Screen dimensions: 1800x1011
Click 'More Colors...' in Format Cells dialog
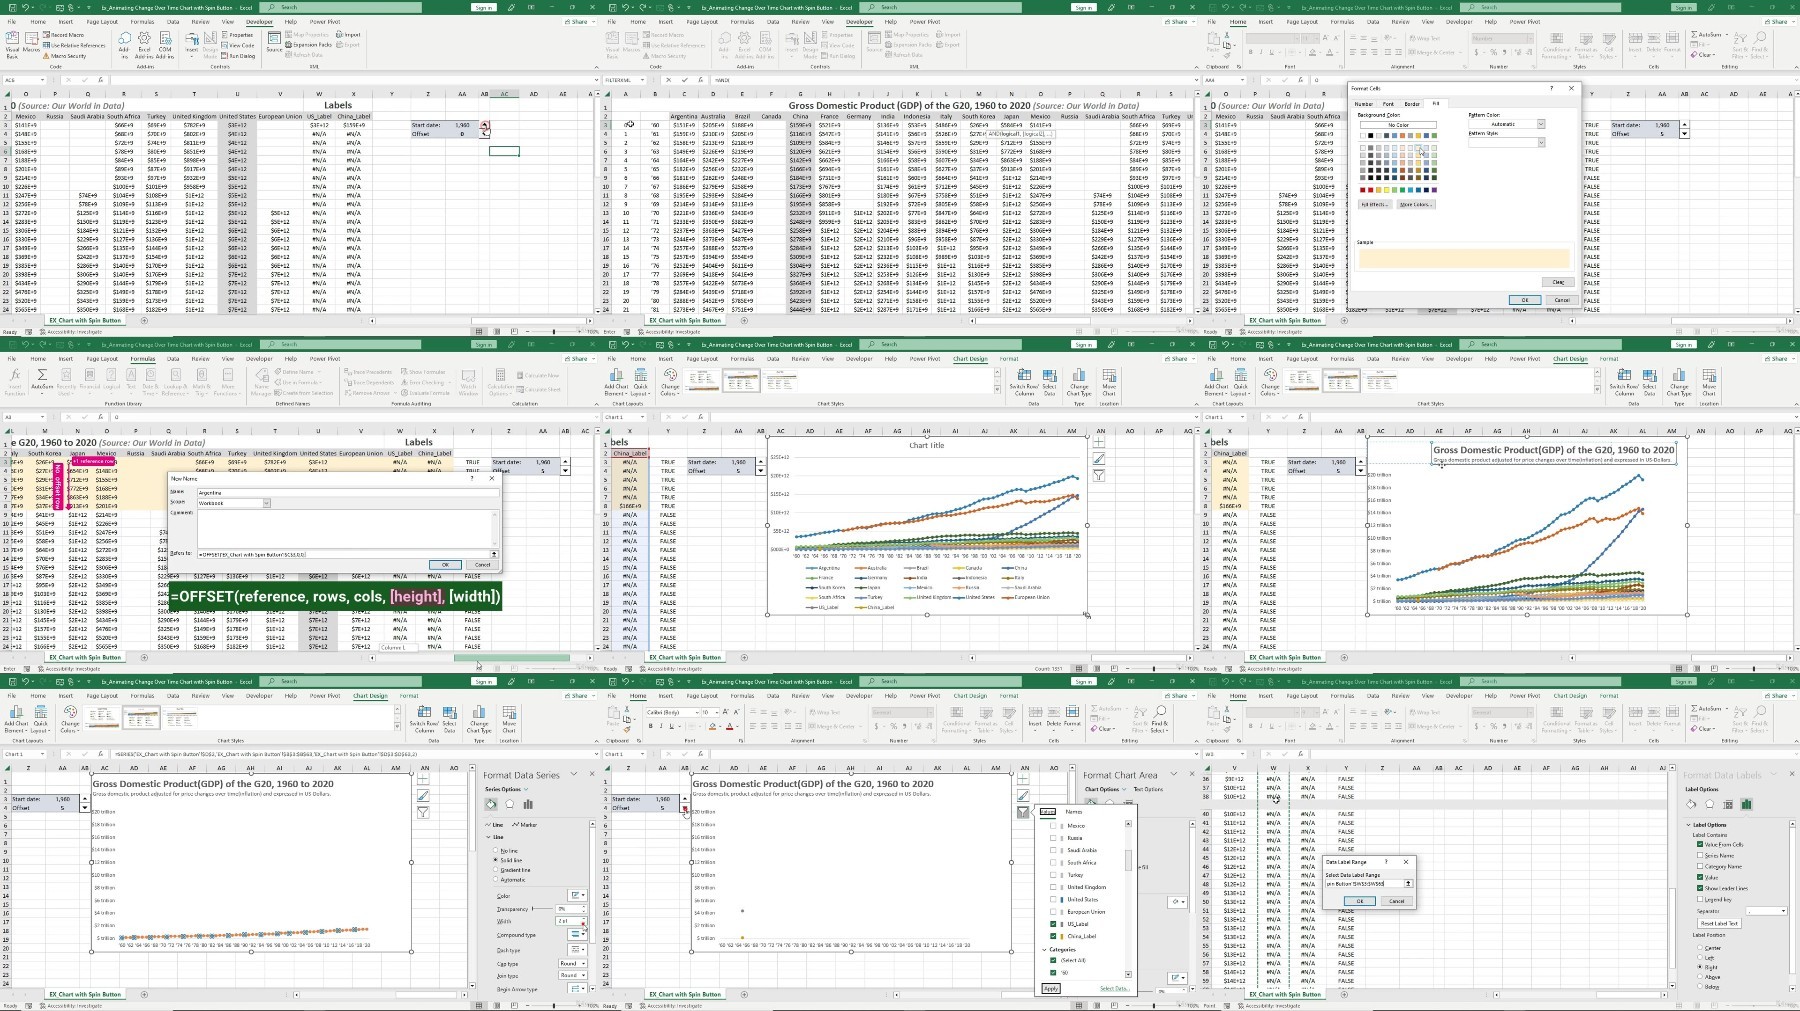(1416, 204)
